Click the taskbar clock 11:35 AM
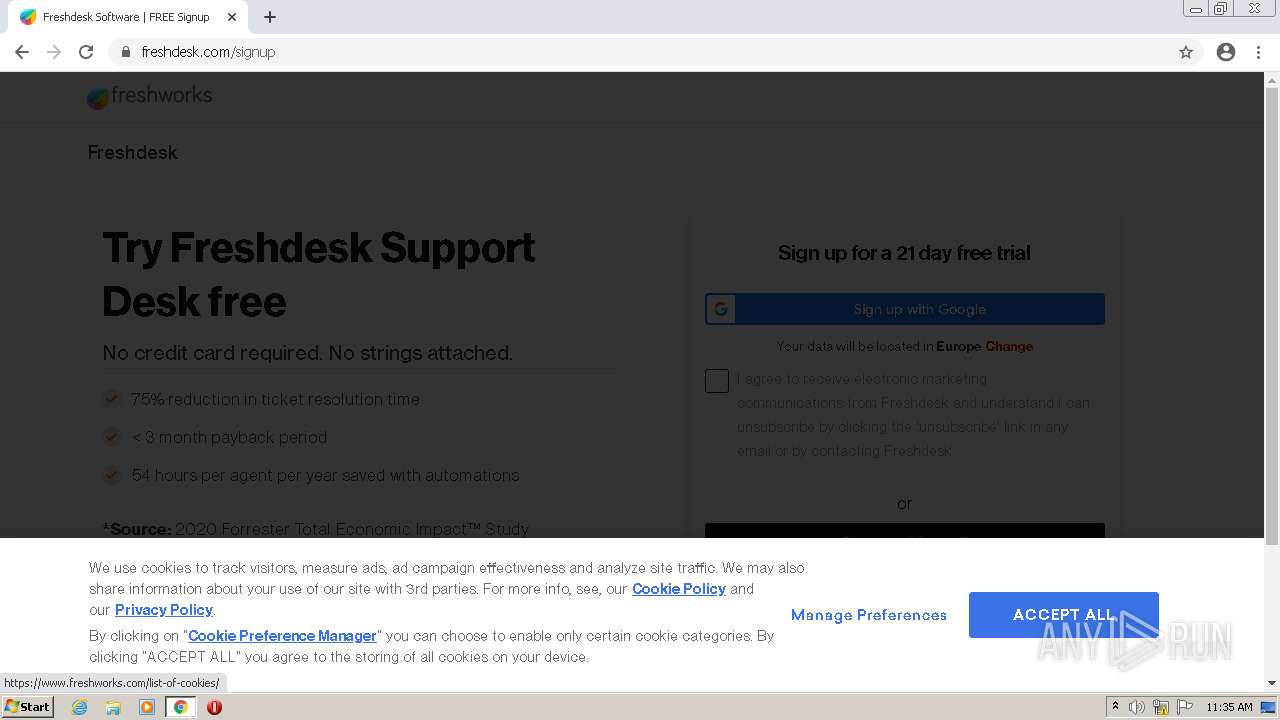The width and height of the screenshot is (1280, 720). [1229, 707]
